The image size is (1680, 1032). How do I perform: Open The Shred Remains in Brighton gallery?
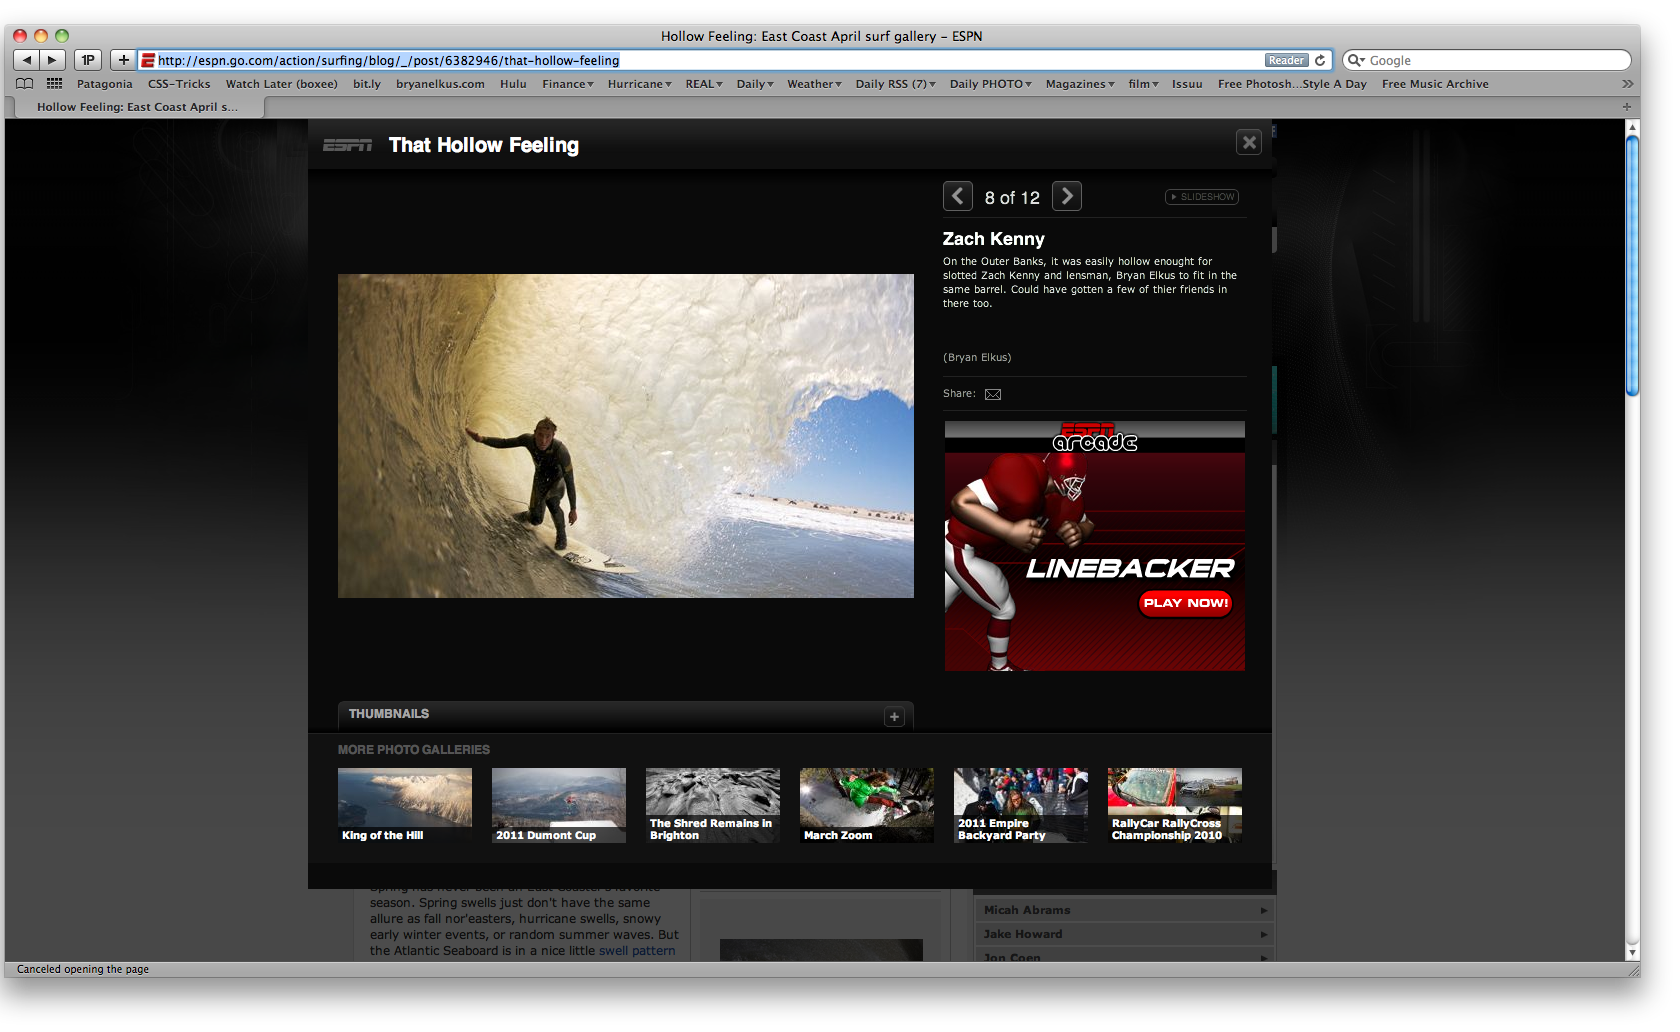[x=713, y=805]
